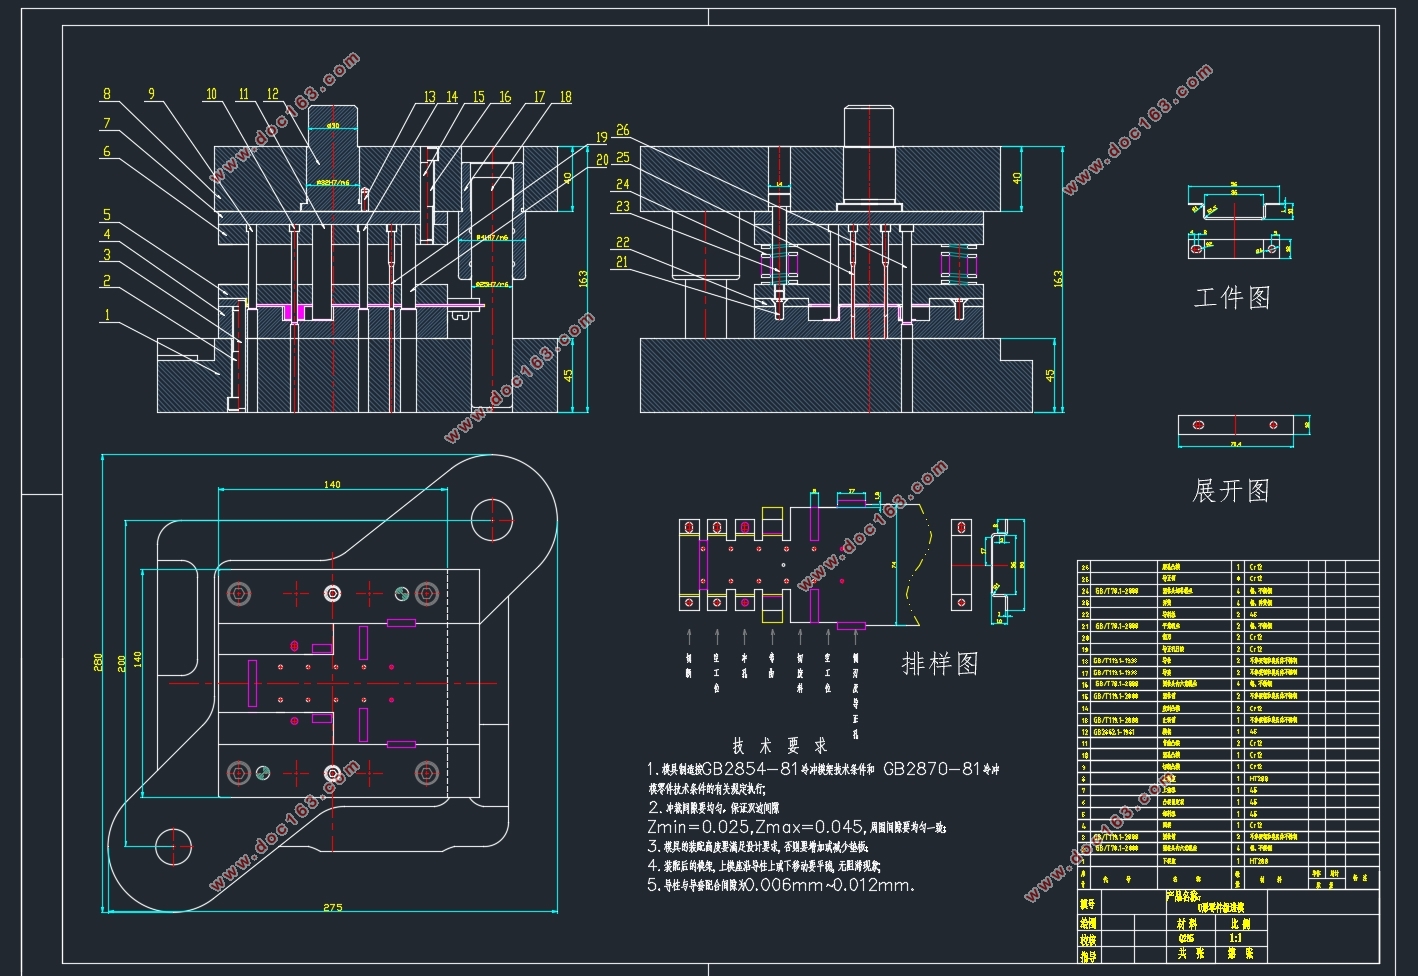
Task: Click the '1:1' scale cell in title block
Action: coord(1240,939)
